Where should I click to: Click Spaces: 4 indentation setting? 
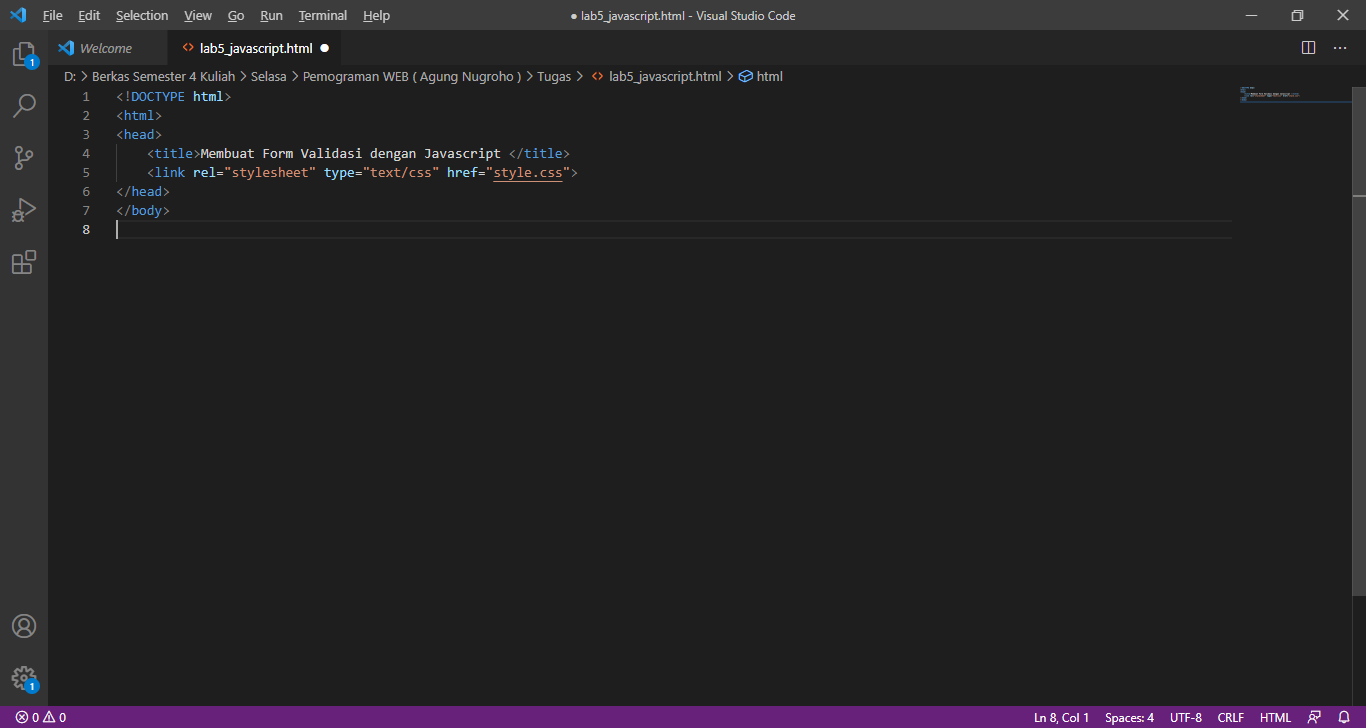pyautogui.click(x=1128, y=717)
